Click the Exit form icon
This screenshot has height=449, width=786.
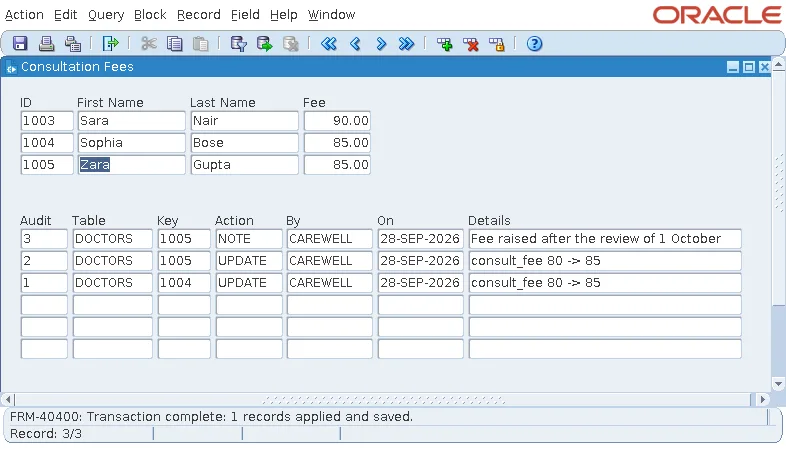[x=110, y=44]
